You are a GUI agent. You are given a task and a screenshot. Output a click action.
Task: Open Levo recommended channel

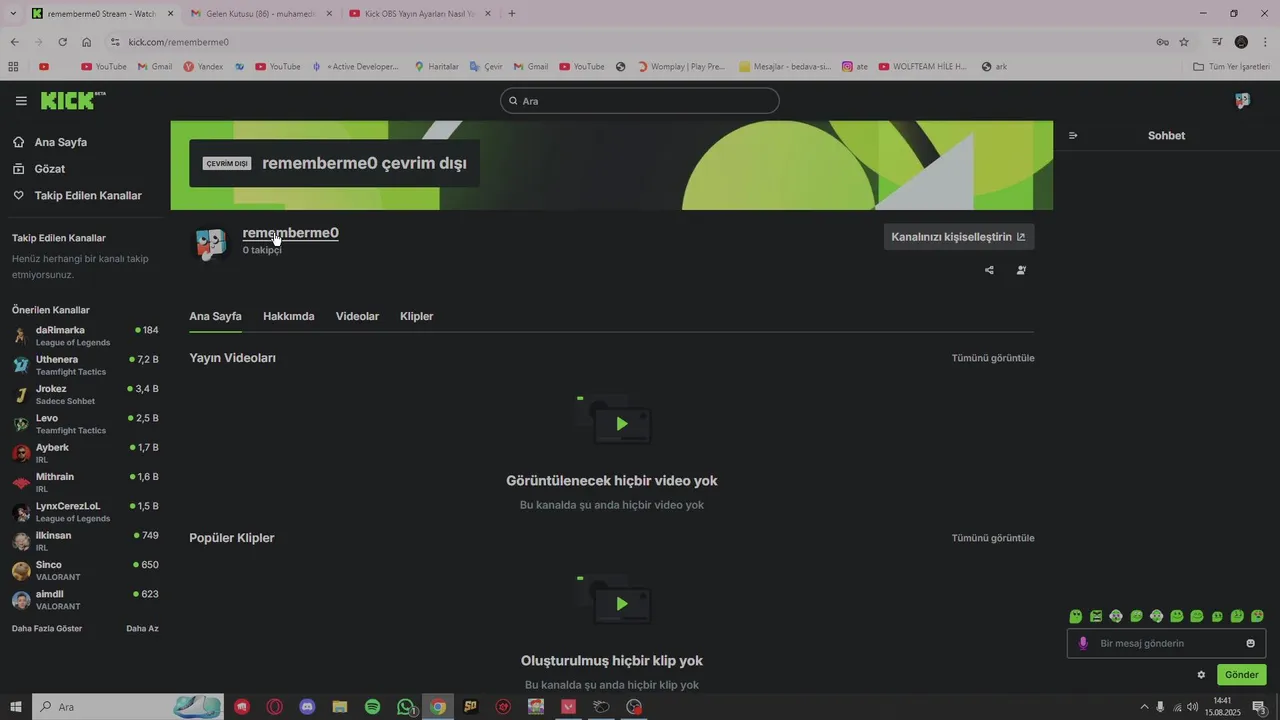84,424
